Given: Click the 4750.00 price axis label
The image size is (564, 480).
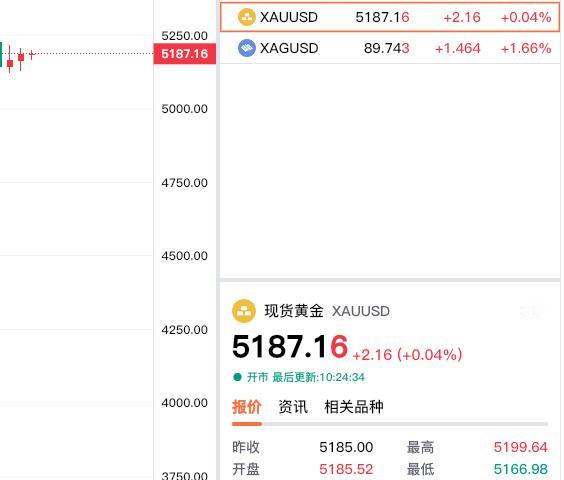Looking at the screenshot, I should [x=185, y=183].
